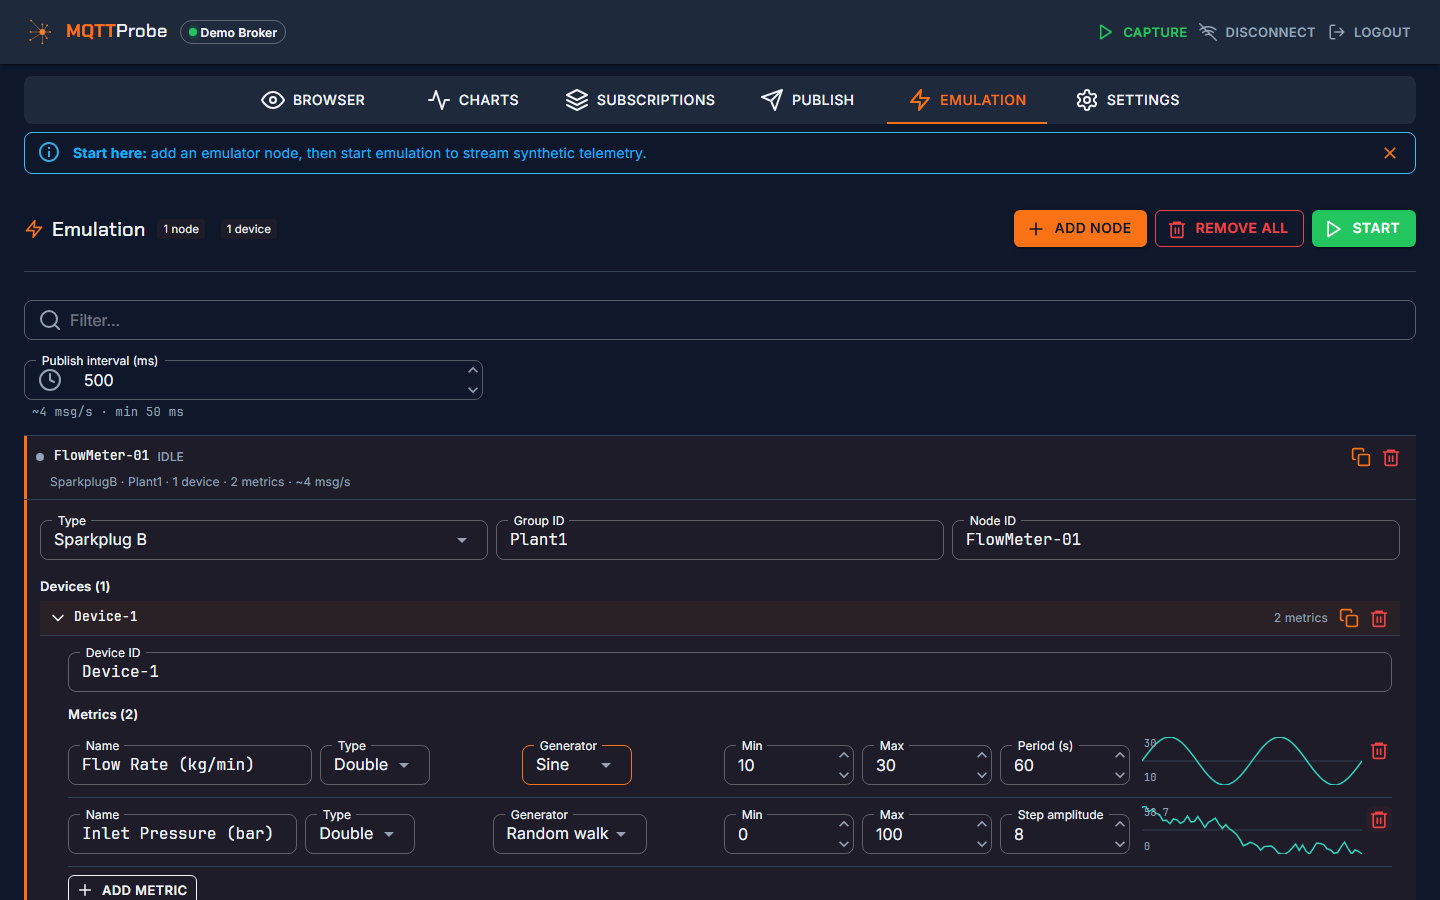
Task: Duplicate Device-1 copy icon
Action: (x=1349, y=618)
